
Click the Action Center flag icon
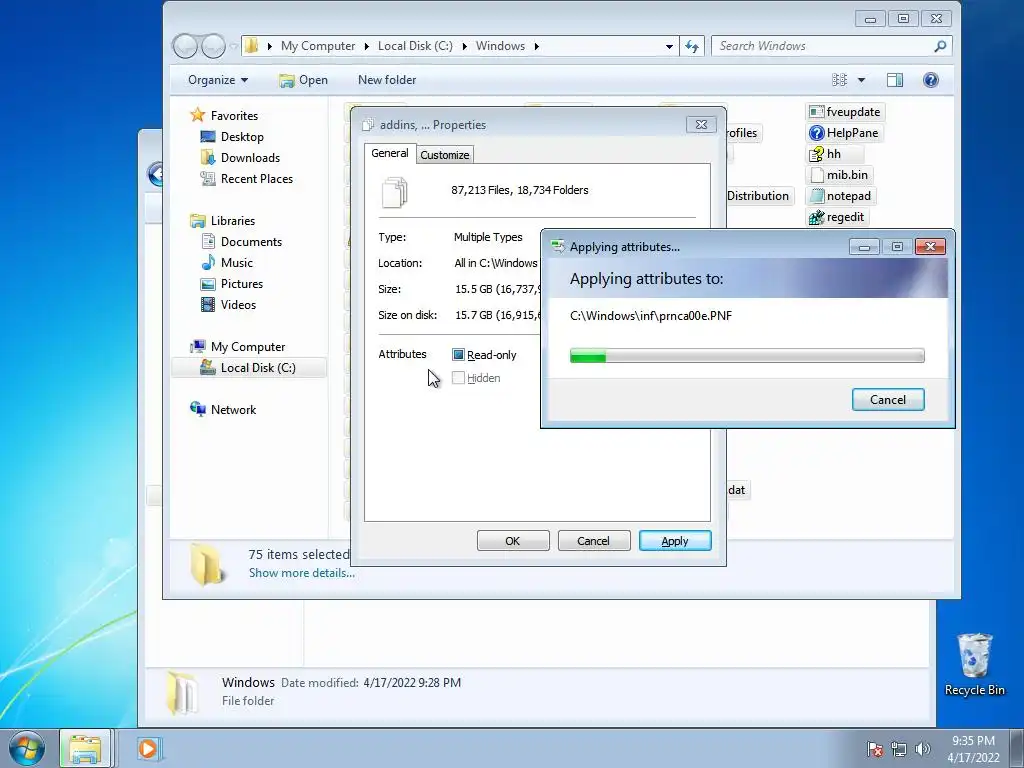(x=874, y=749)
